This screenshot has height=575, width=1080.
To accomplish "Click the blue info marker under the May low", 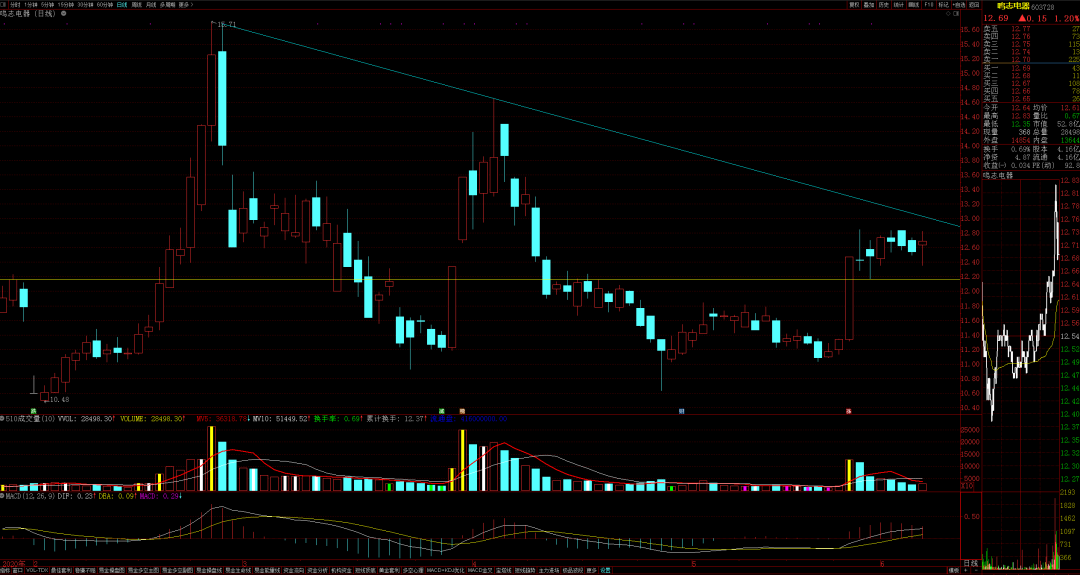I will pyautogui.click(x=681, y=411).
